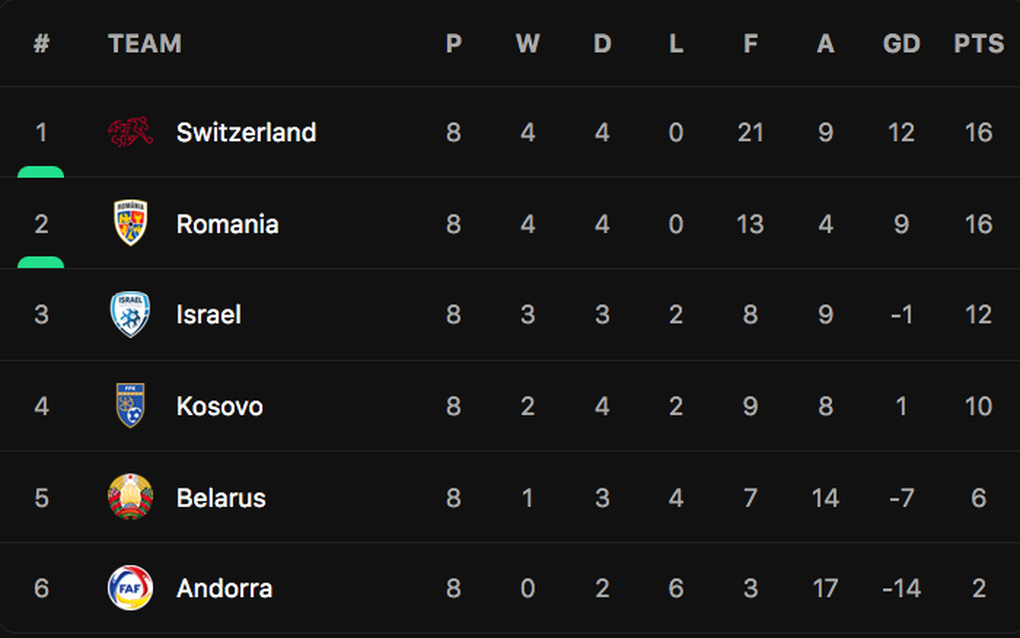Click the green qualification marker under position 1
The width and height of the screenshot is (1020, 638).
tap(41, 172)
